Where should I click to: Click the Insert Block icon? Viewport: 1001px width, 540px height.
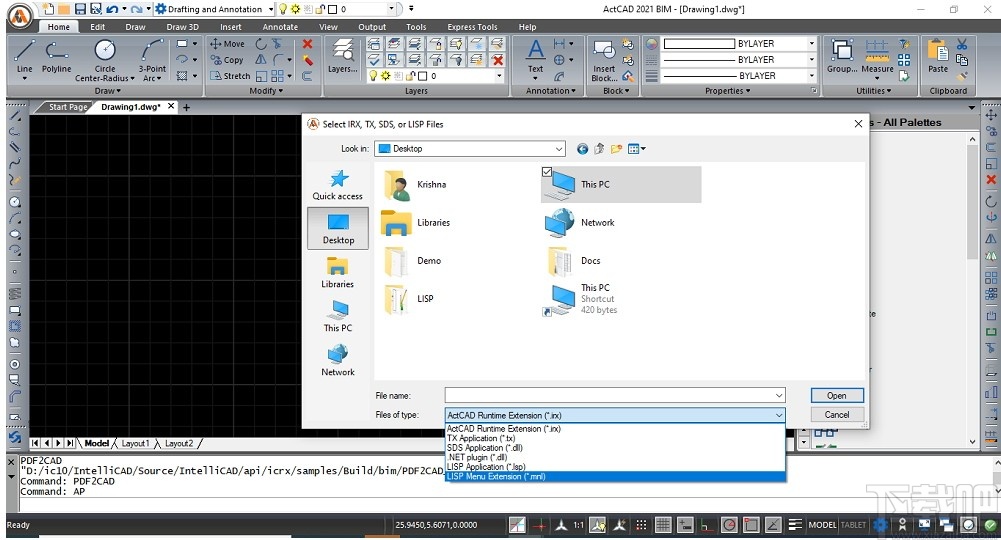[x=603, y=61]
